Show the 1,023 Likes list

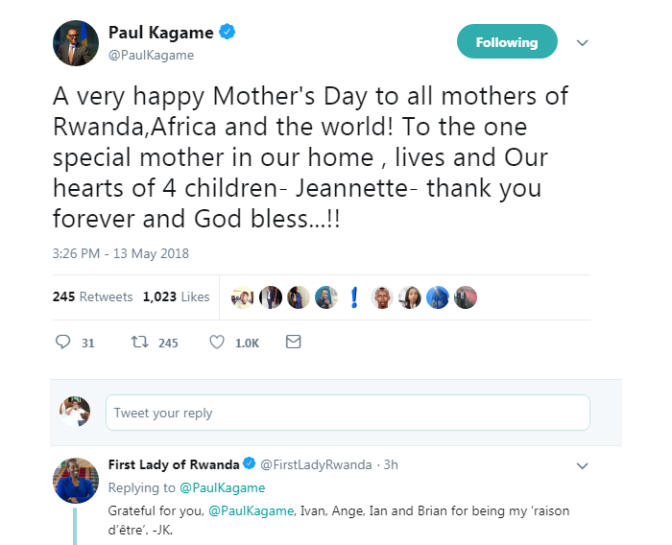tap(176, 297)
